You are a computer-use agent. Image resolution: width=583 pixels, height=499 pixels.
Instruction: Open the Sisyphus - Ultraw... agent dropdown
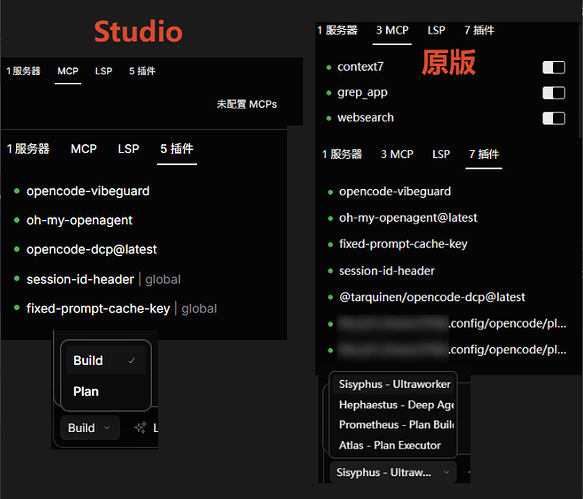tap(393, 472)
